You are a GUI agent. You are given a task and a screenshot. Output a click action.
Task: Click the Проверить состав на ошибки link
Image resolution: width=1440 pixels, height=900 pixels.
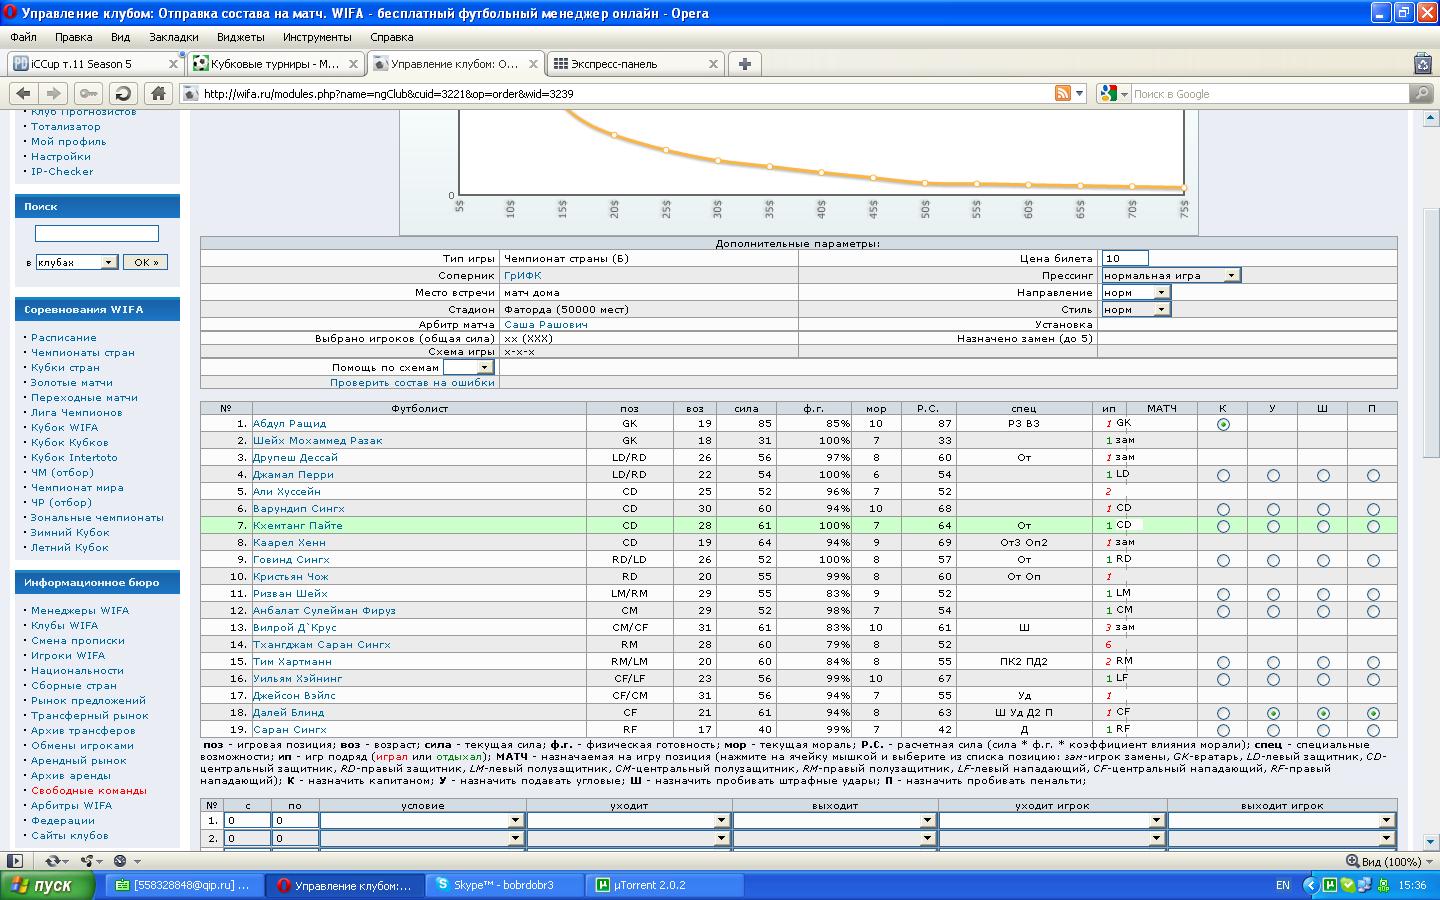(x=411, y=383)
